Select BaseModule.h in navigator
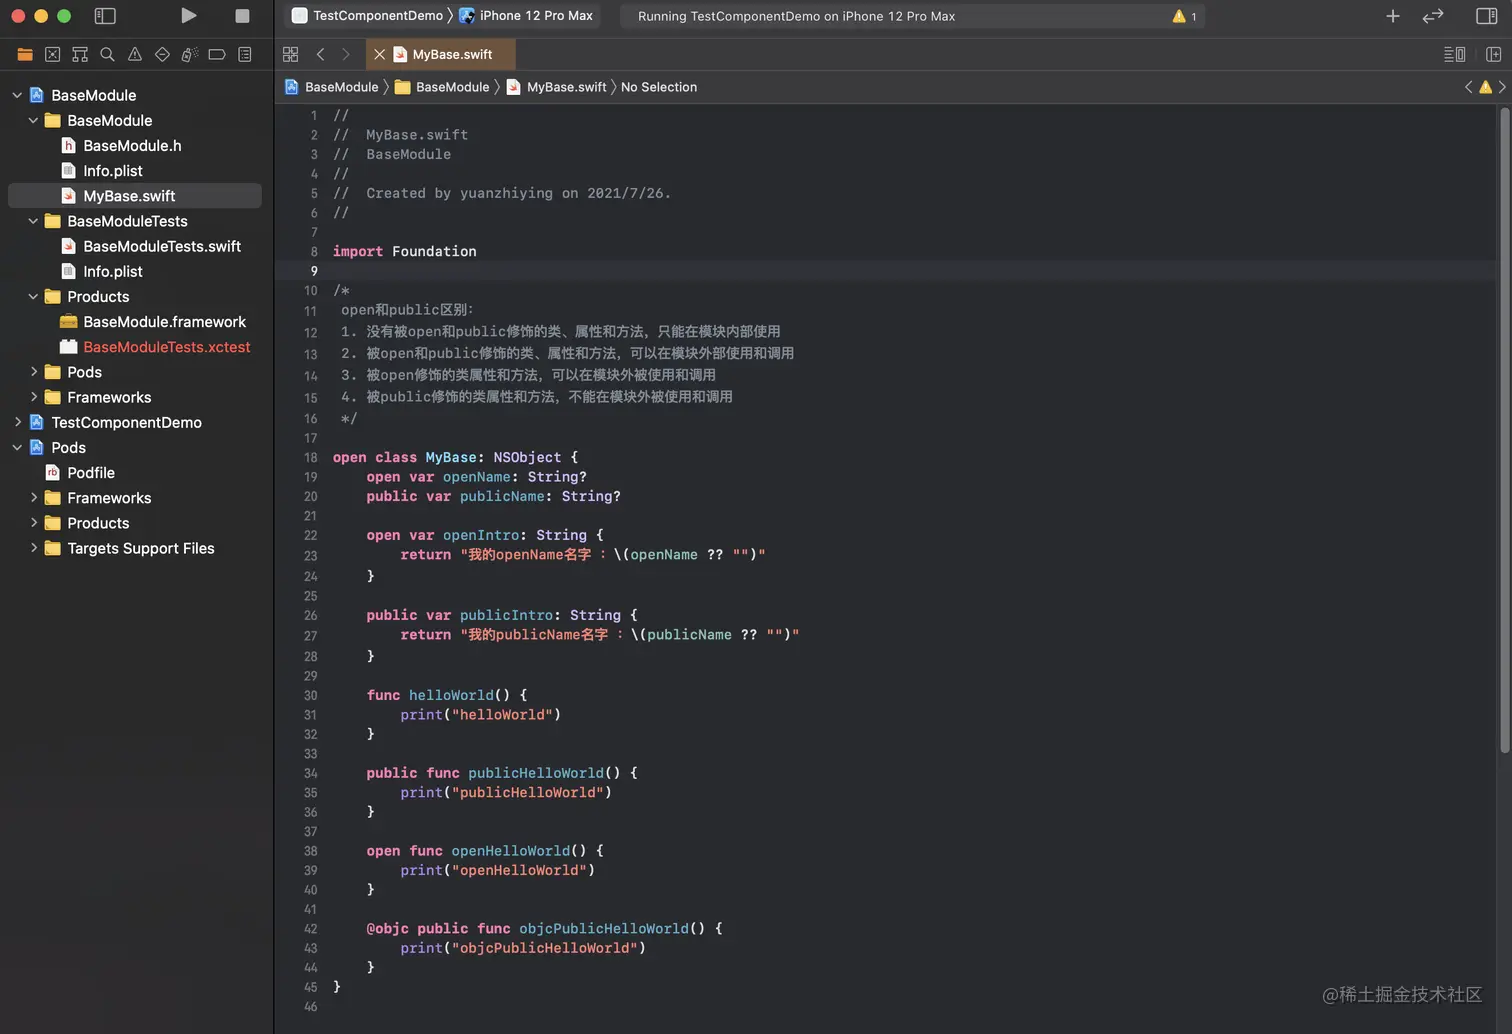The height and width of the screenshot is (1034, 1512). [x=132, y=146]
